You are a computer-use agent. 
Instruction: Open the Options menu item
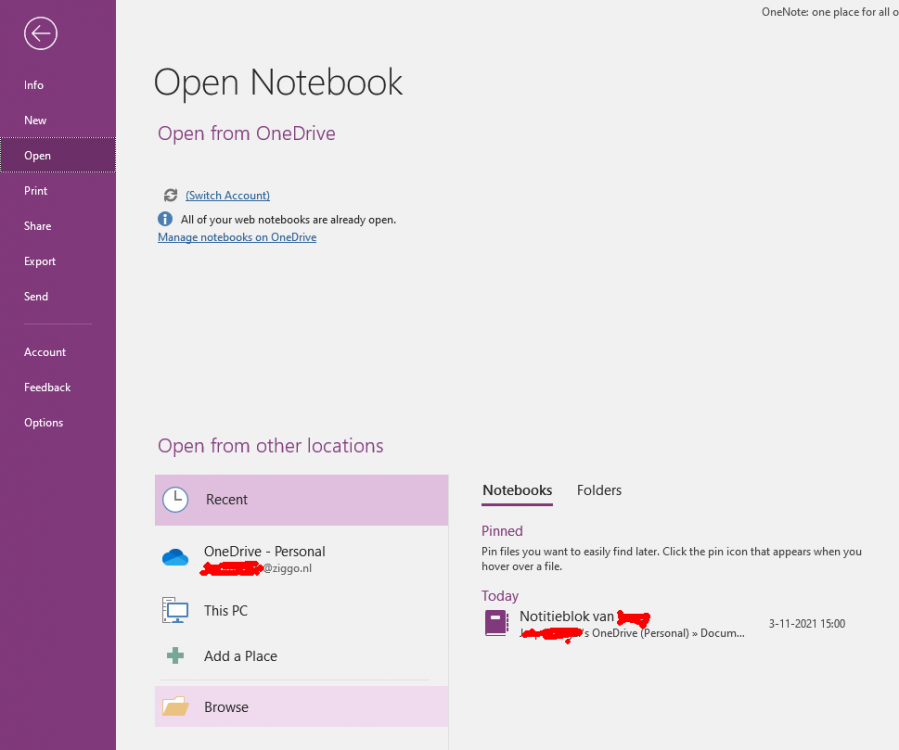click(43, 422)
